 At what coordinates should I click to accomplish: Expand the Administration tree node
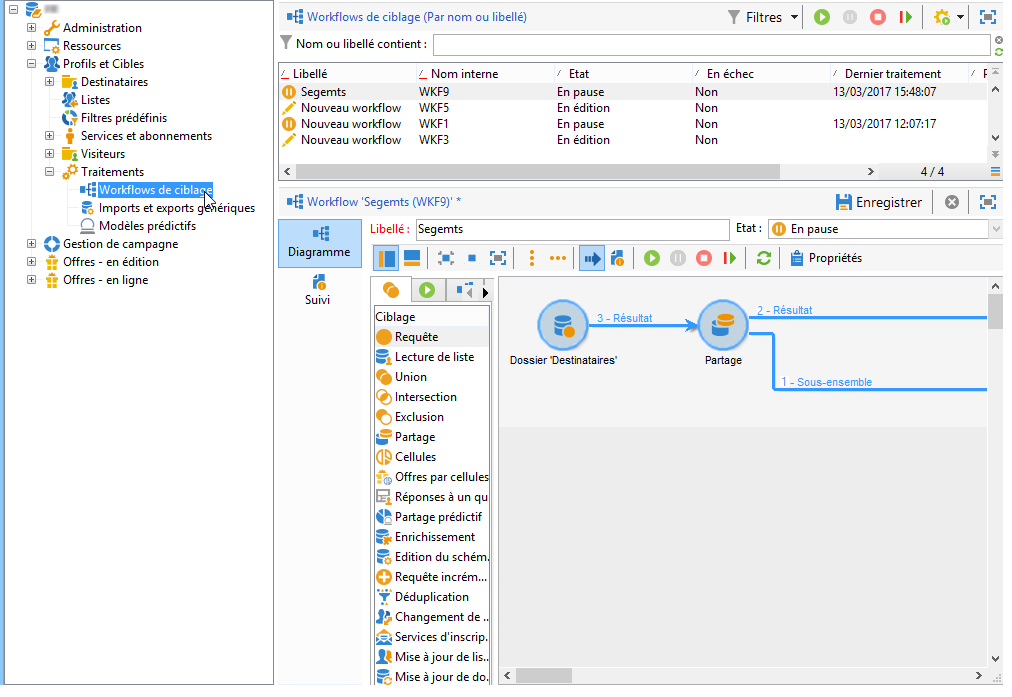pyautogui.click(x=31, y=28)
